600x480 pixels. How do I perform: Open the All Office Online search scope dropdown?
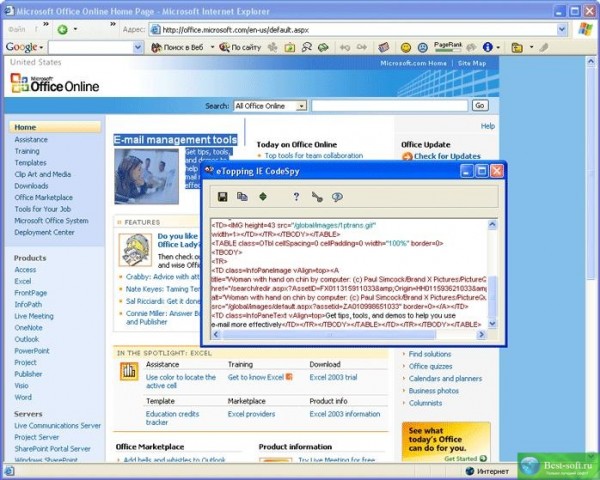(x=302, y=106)
